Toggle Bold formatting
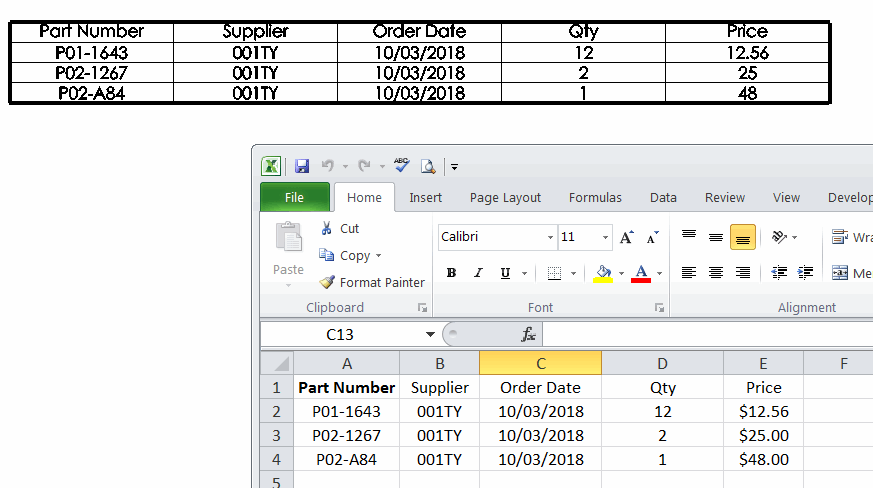The image size is (873, 488). (451, 273)
